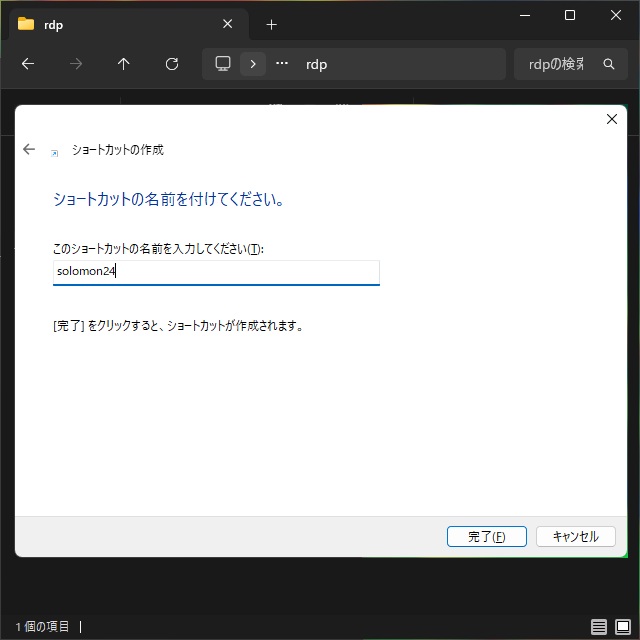Switch to large icons view in status bar
This screenshot has width=640, height=640.
click(x=623, y=627)
